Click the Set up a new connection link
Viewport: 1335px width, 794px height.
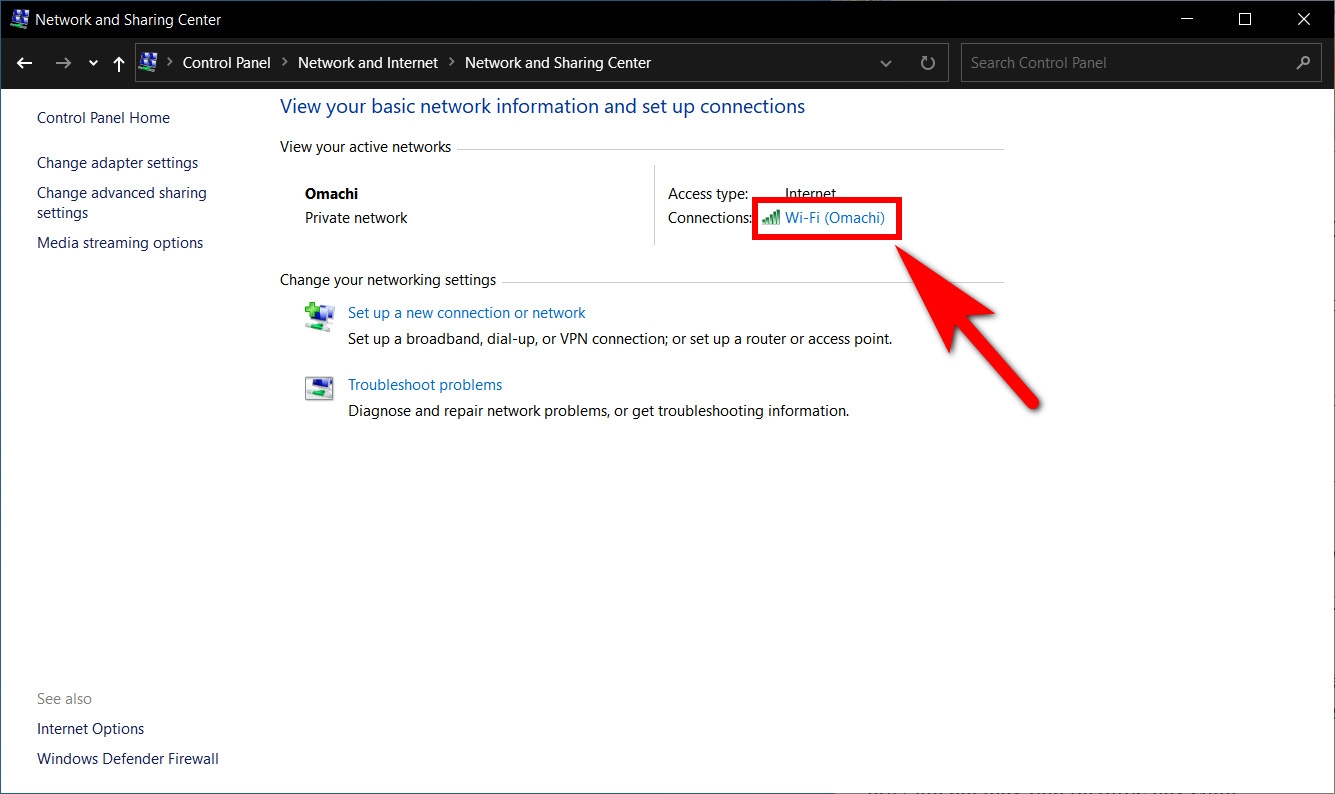(467, 313)
